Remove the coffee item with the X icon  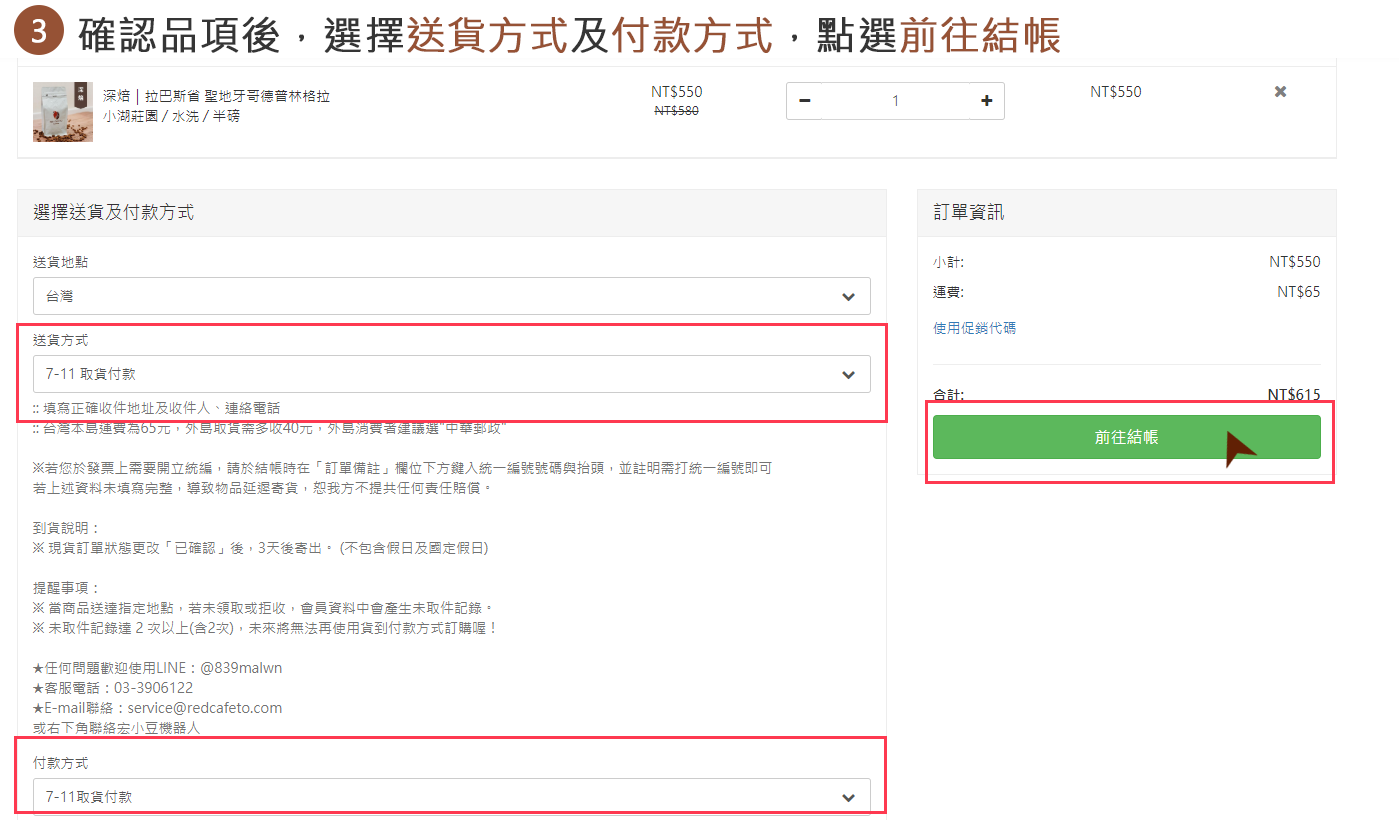pos(1280,92)
